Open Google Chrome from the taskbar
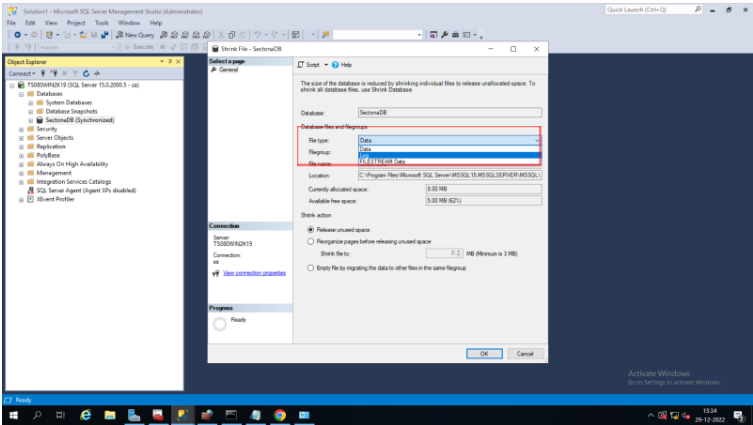 (x=279, y=414)
